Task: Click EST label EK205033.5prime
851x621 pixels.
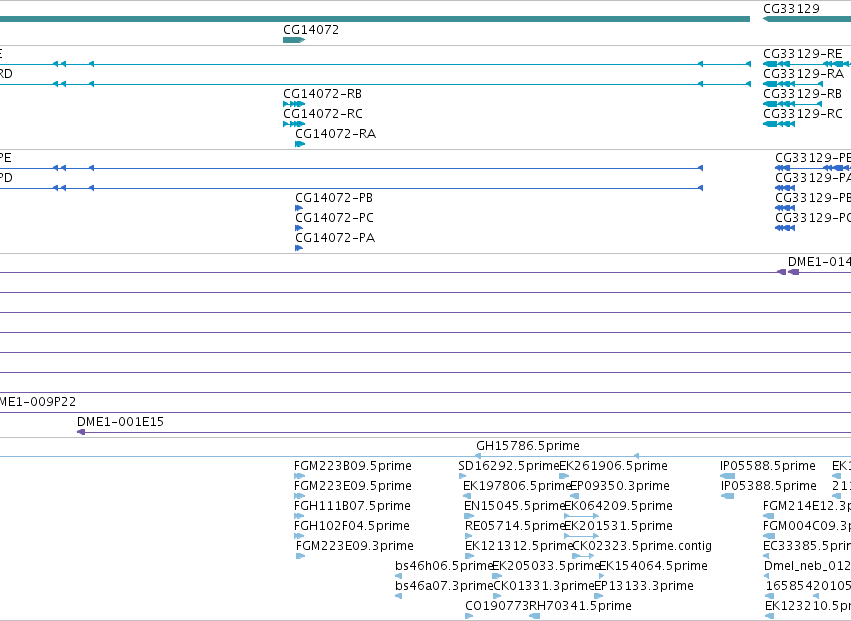Action: (545, 566)
